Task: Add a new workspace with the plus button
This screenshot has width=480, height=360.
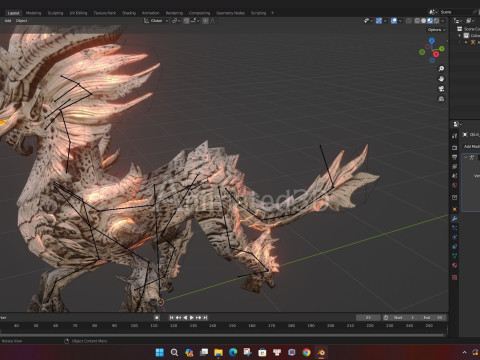Action: (x=272, y=13)
